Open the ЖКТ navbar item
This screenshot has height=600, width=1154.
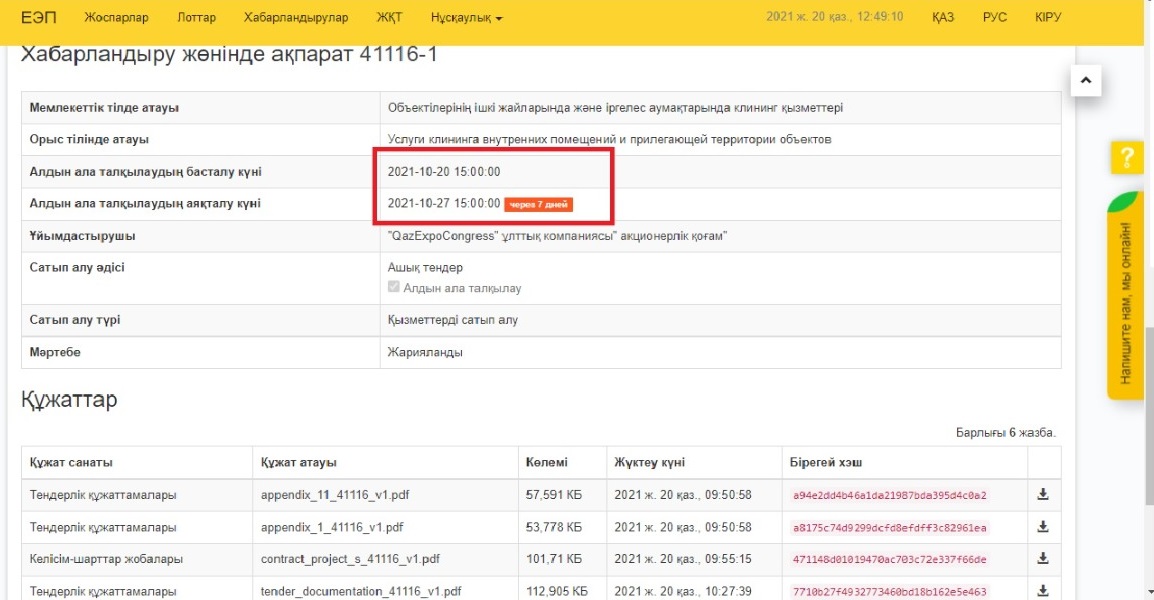click(x=389, y=18)
